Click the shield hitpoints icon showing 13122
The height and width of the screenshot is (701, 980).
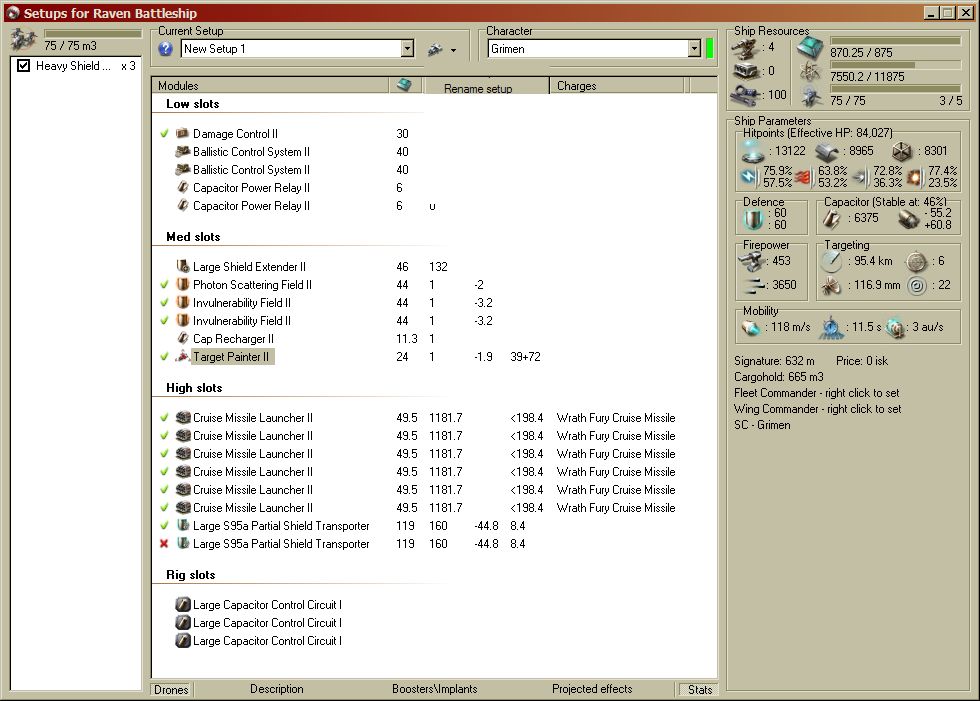tap(753, 151)
